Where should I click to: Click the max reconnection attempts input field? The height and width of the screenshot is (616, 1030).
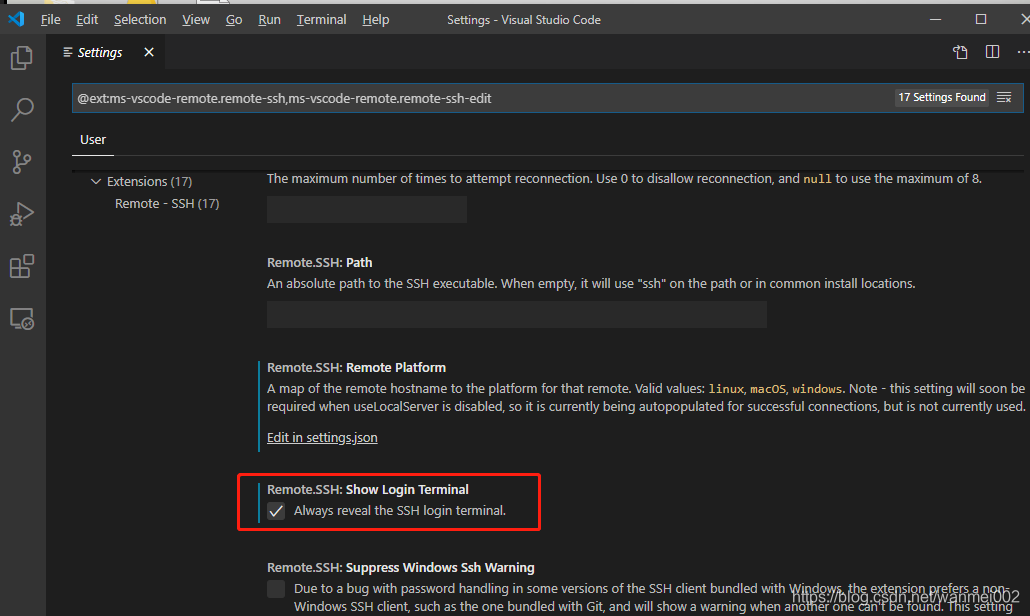click(367, 209)
